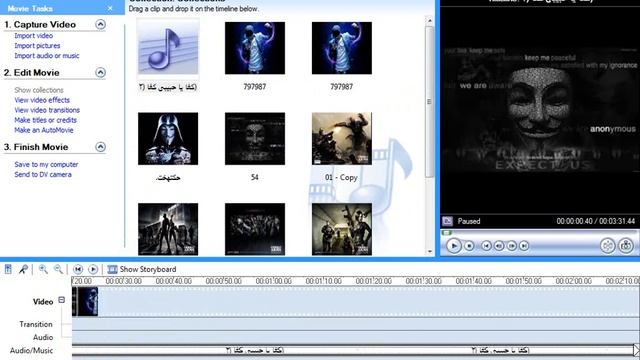Click the collections vertical scrollbar thumb
This screenshot has width=640, height=360.
[x=429, y=102]
